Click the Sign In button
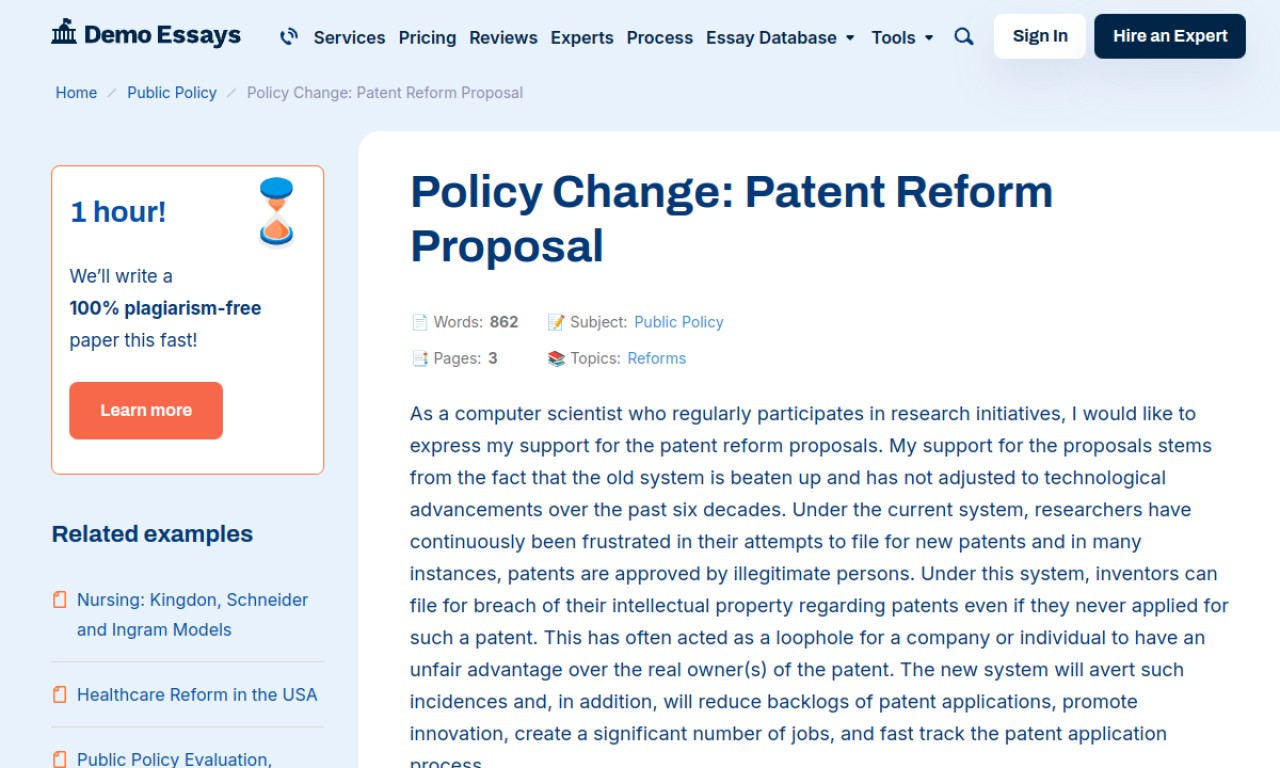 click(1040, 36)
